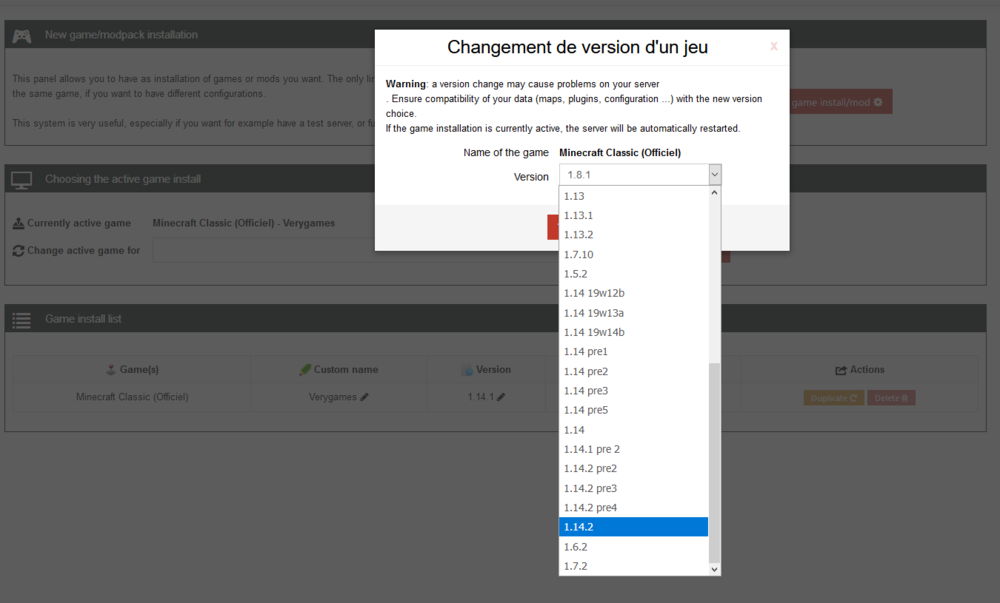Click the game install/mod button

(x=838, y=102)
